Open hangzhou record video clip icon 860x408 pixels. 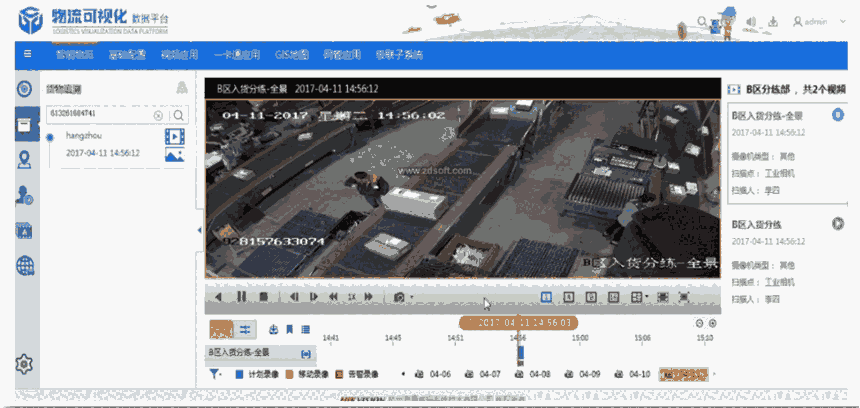pos(174,135)
